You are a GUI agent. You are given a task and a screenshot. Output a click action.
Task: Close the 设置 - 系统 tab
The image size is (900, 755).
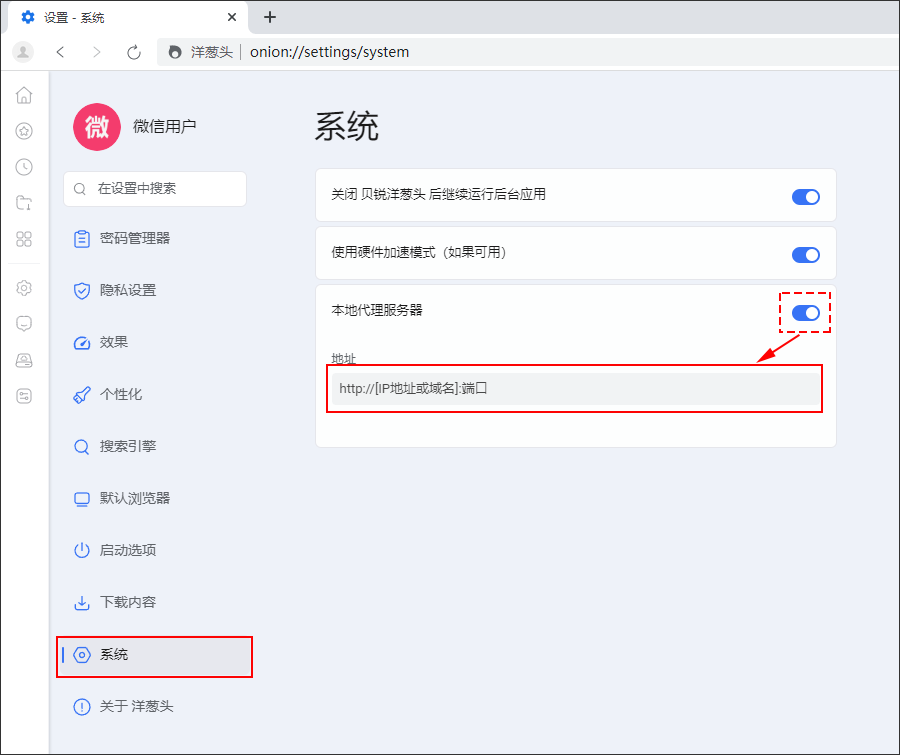232,17
